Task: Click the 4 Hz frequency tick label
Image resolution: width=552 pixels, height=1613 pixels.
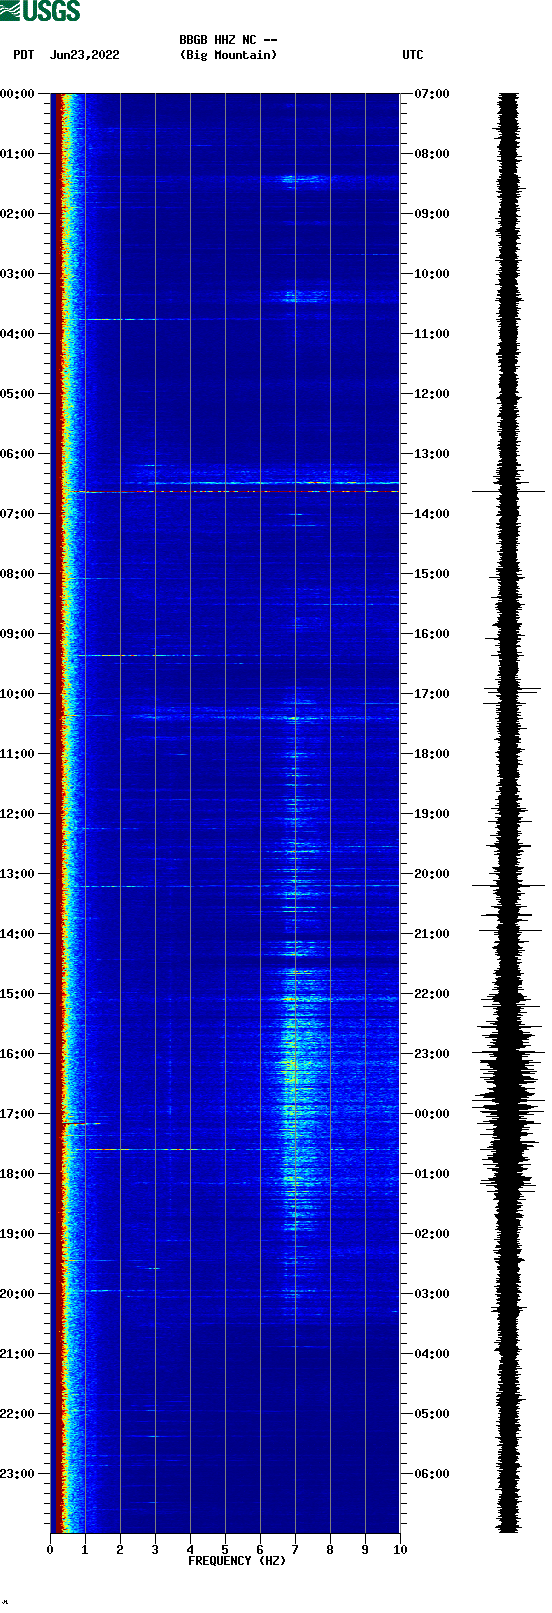Action: click(x=190, y=1550)
